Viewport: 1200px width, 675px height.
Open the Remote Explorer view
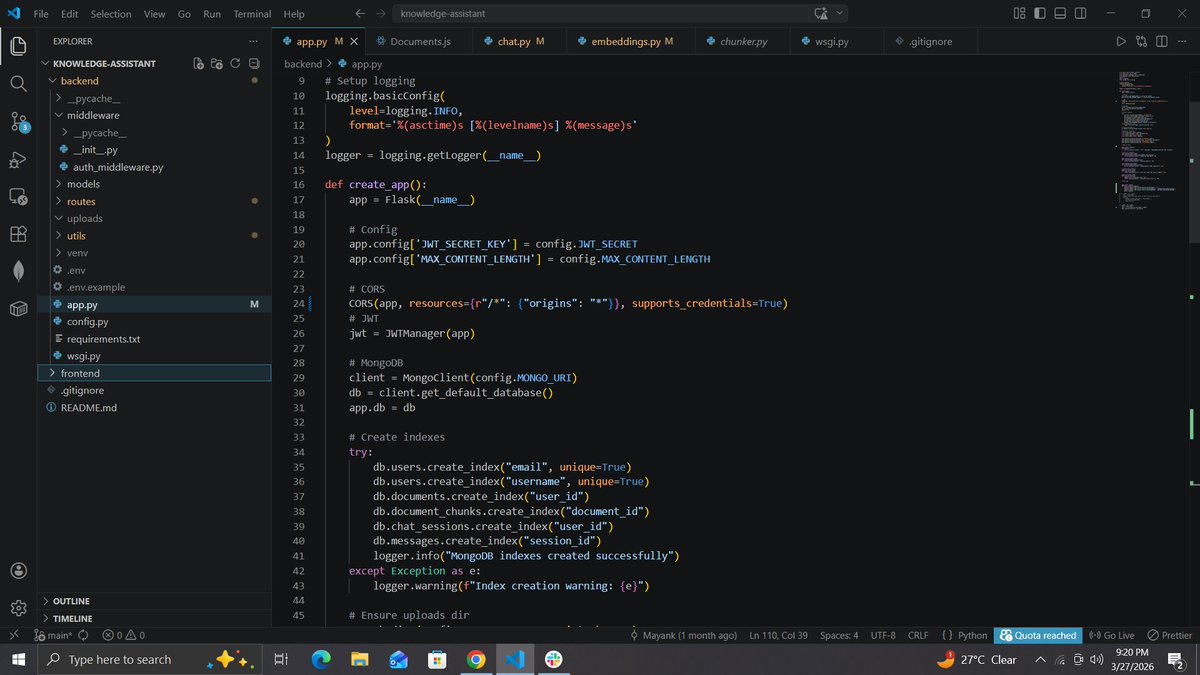point(18,197)
